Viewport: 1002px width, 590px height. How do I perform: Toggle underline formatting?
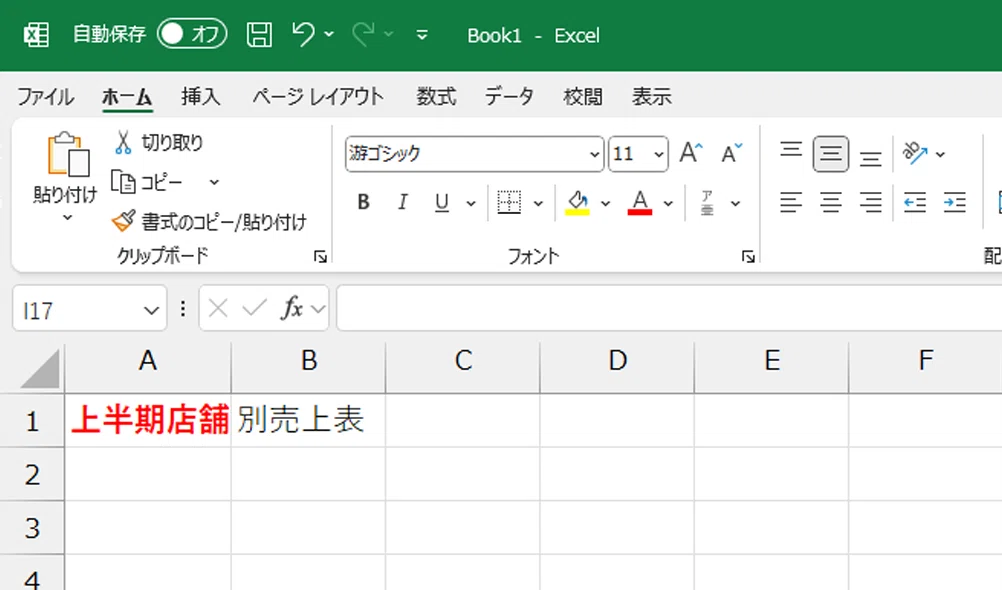442,203
